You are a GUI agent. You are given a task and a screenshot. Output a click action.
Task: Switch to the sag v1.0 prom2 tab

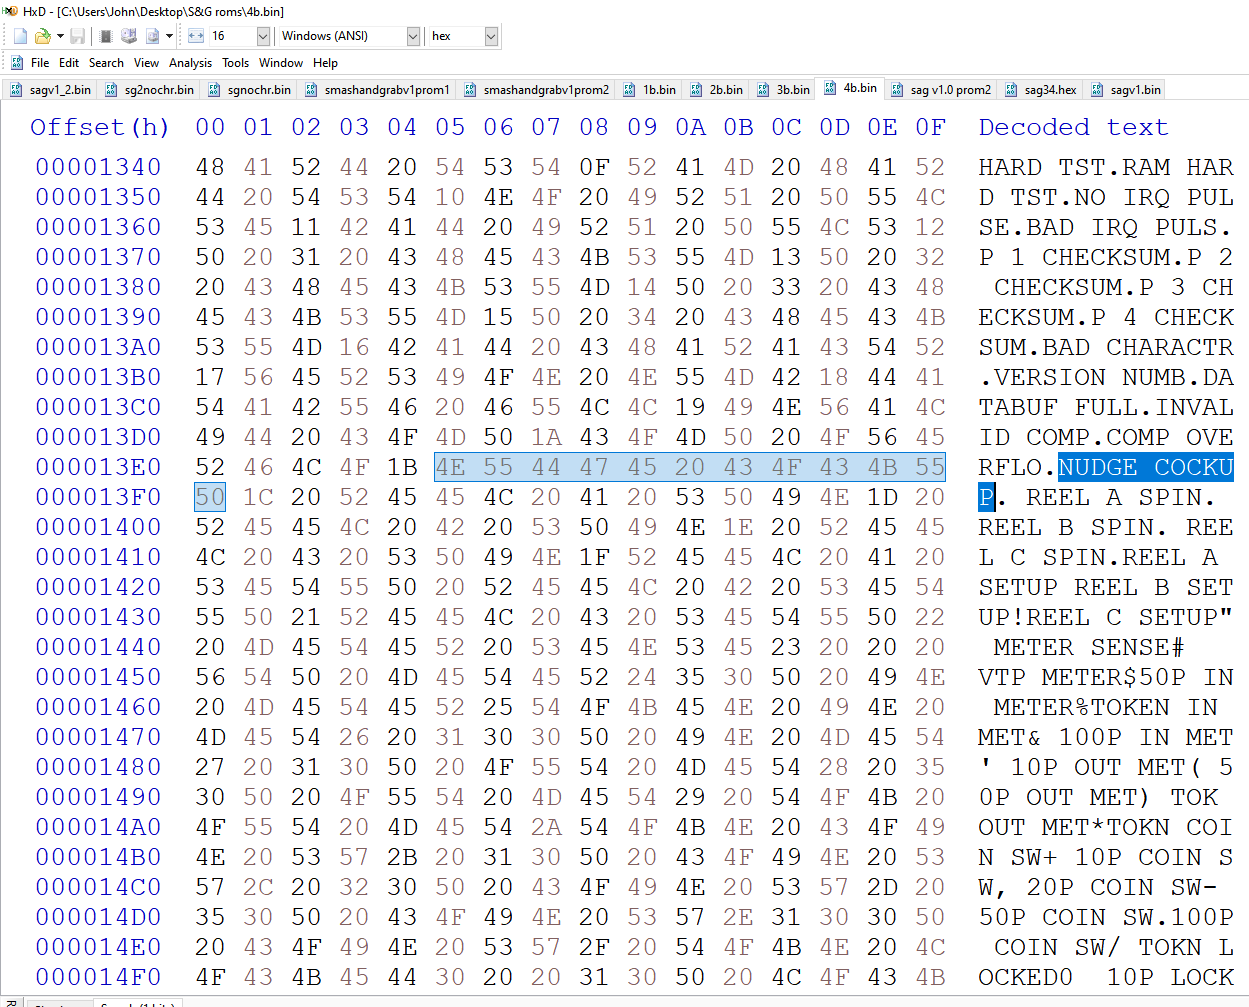[940, 89]
